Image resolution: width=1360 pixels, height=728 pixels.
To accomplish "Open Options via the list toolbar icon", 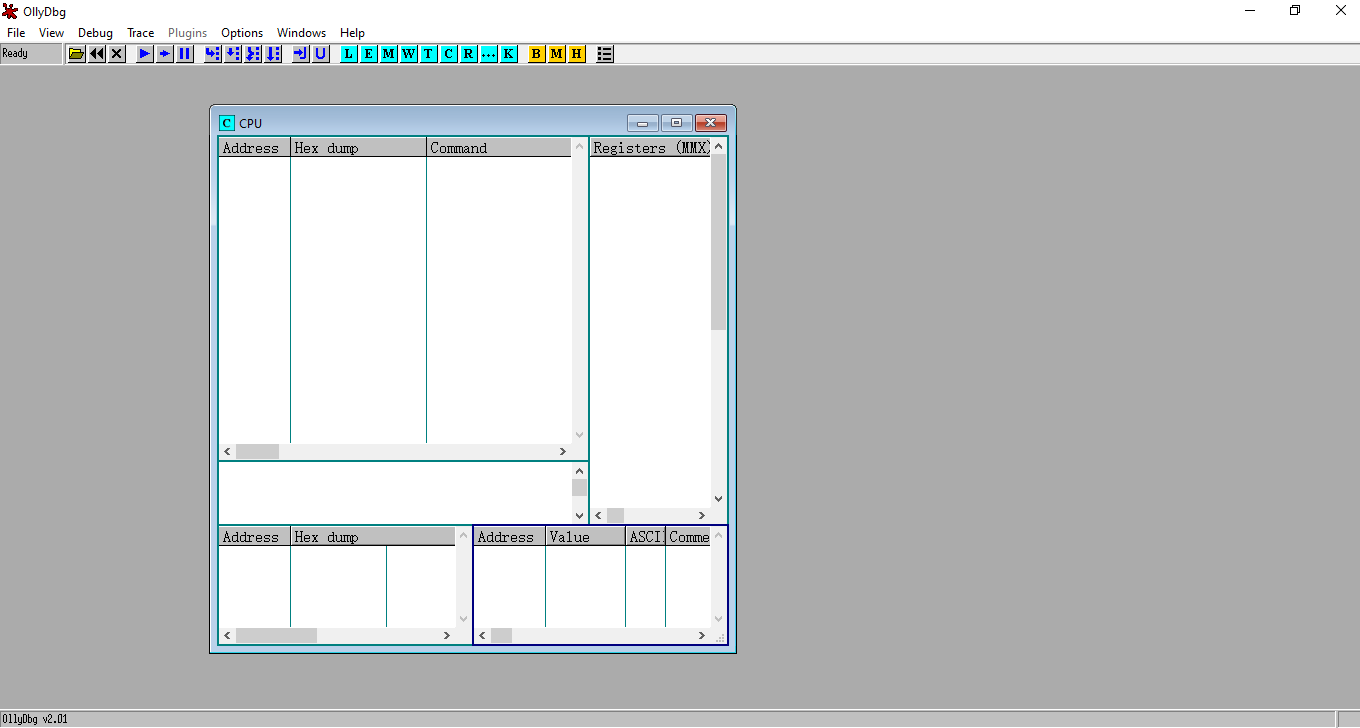I will pos(605,54).
